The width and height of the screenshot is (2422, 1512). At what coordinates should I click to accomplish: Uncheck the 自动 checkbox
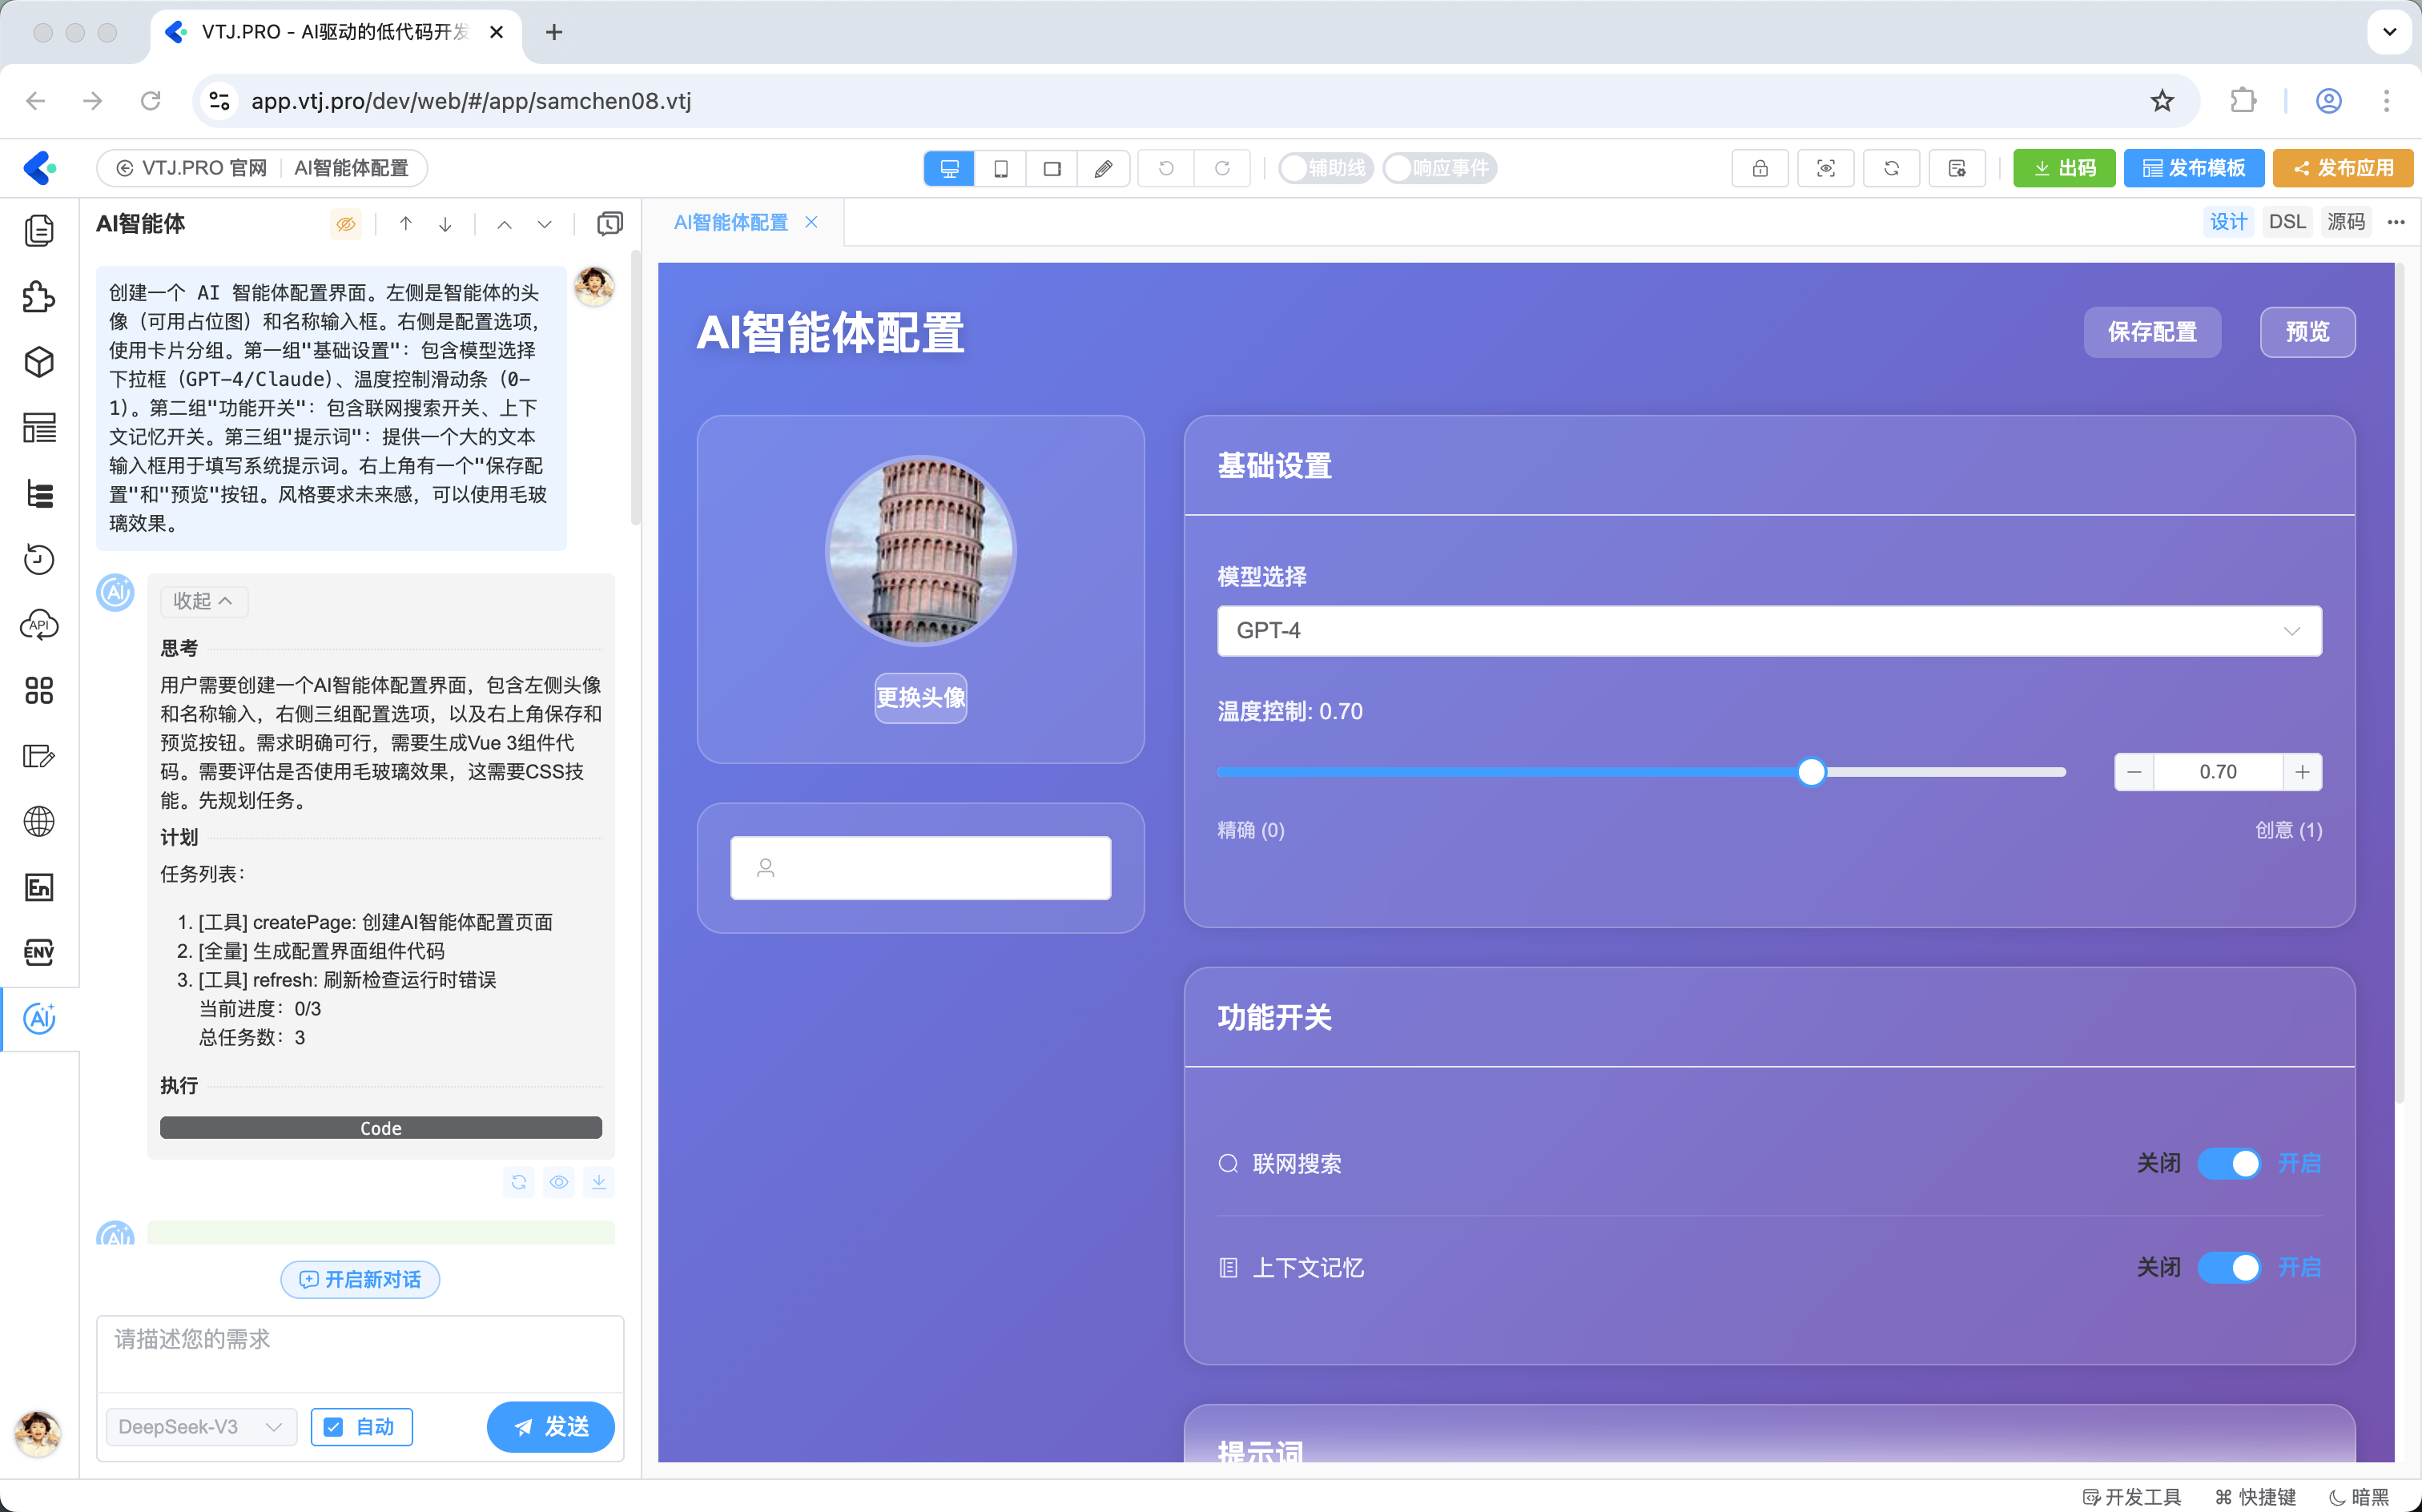point(334,1427)
